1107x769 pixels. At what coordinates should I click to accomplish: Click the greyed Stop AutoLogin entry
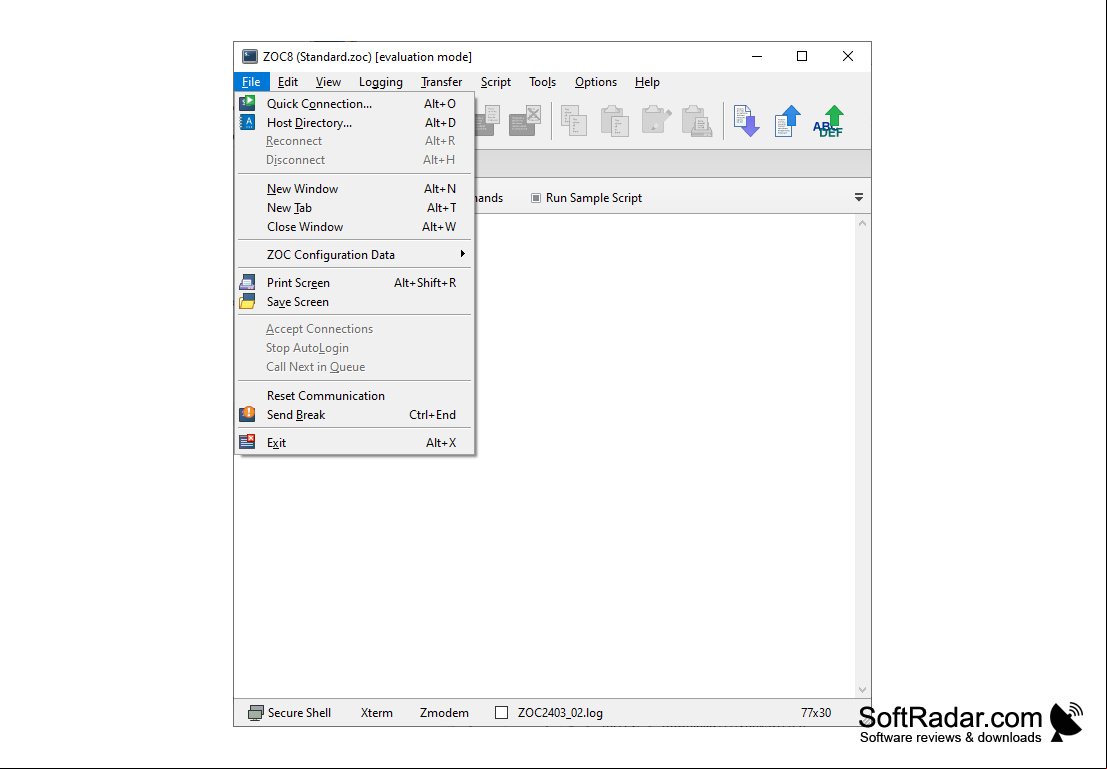coord(354,347)
